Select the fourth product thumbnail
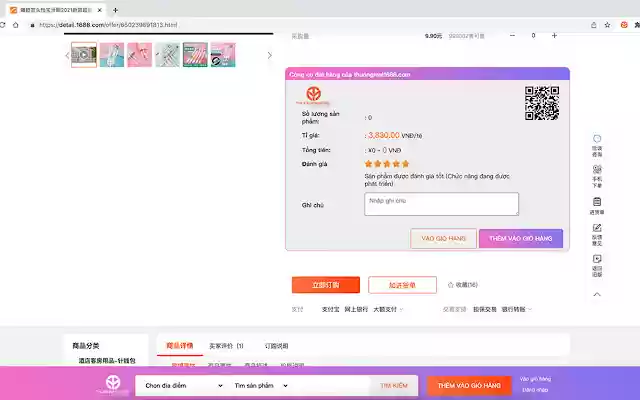The image size is (640, 400). click(167, 55)
